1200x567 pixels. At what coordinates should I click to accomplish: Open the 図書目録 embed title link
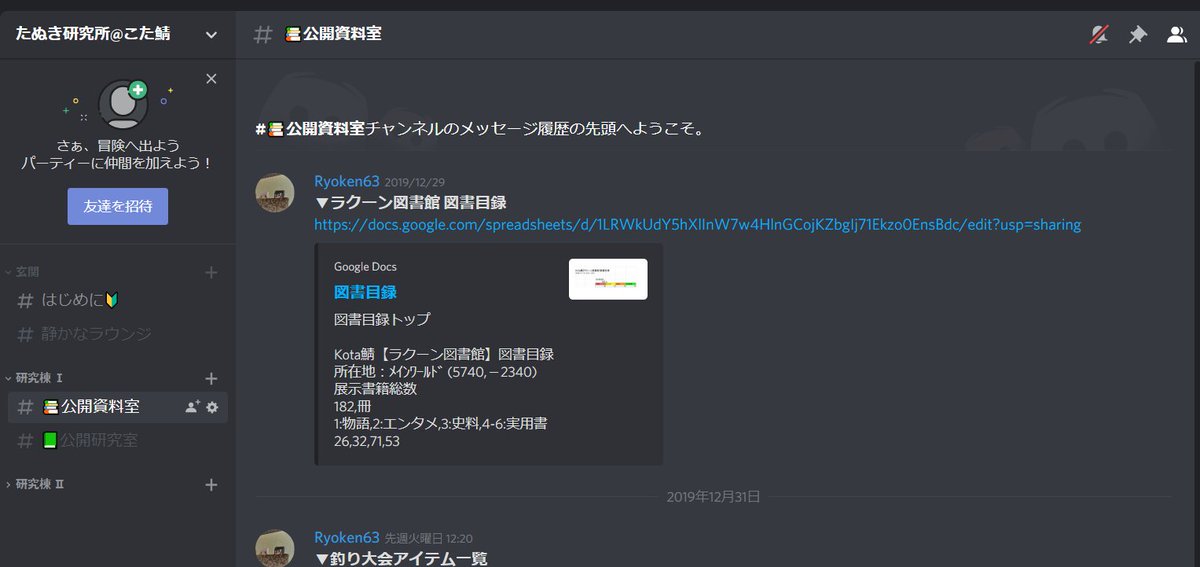365,292
